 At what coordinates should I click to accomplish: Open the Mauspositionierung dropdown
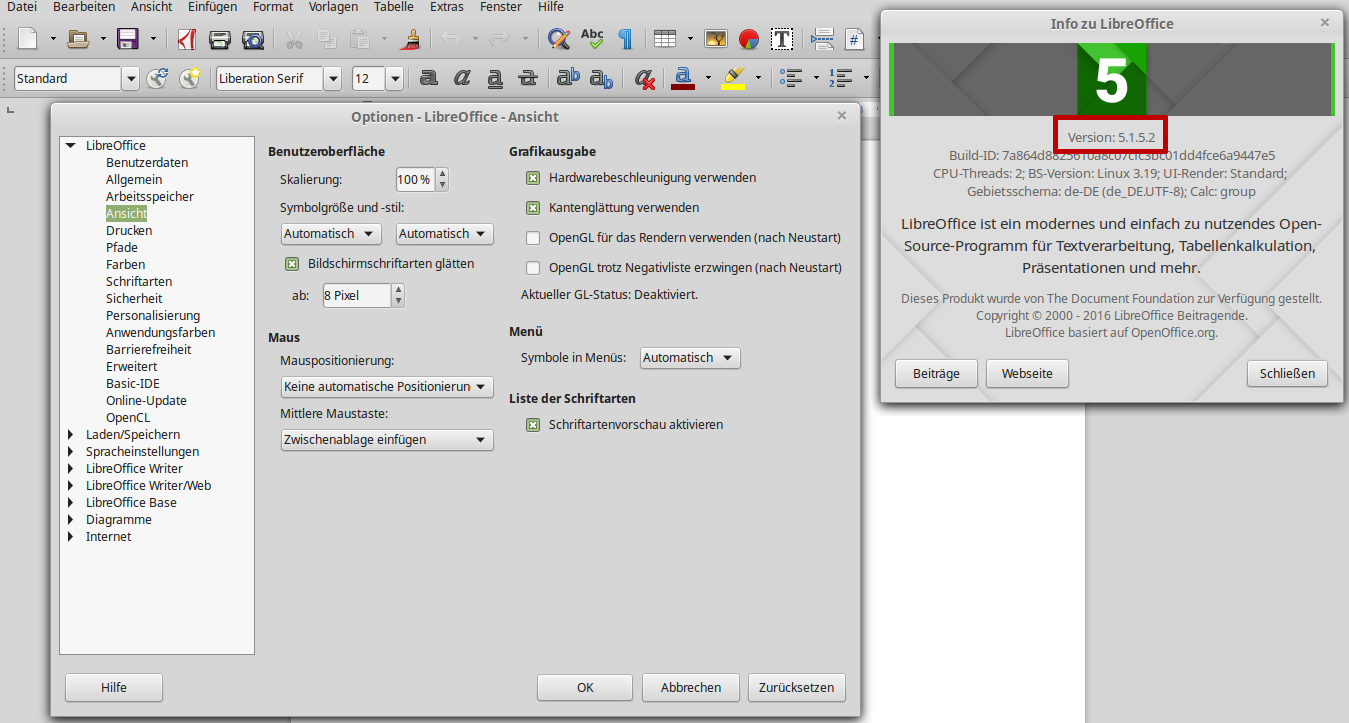(x=387, y=386)
